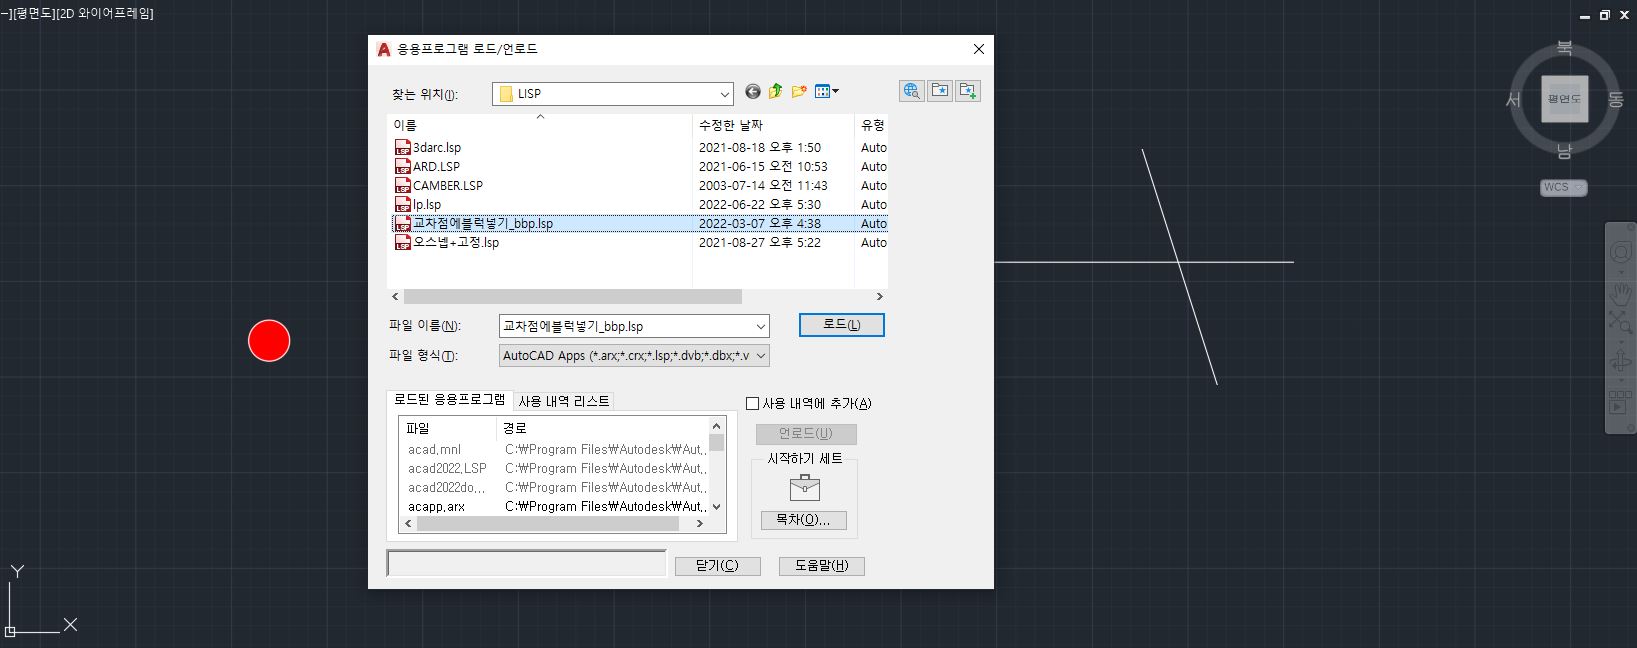Select file 오스넵+고정.lsp in the list

456,243
